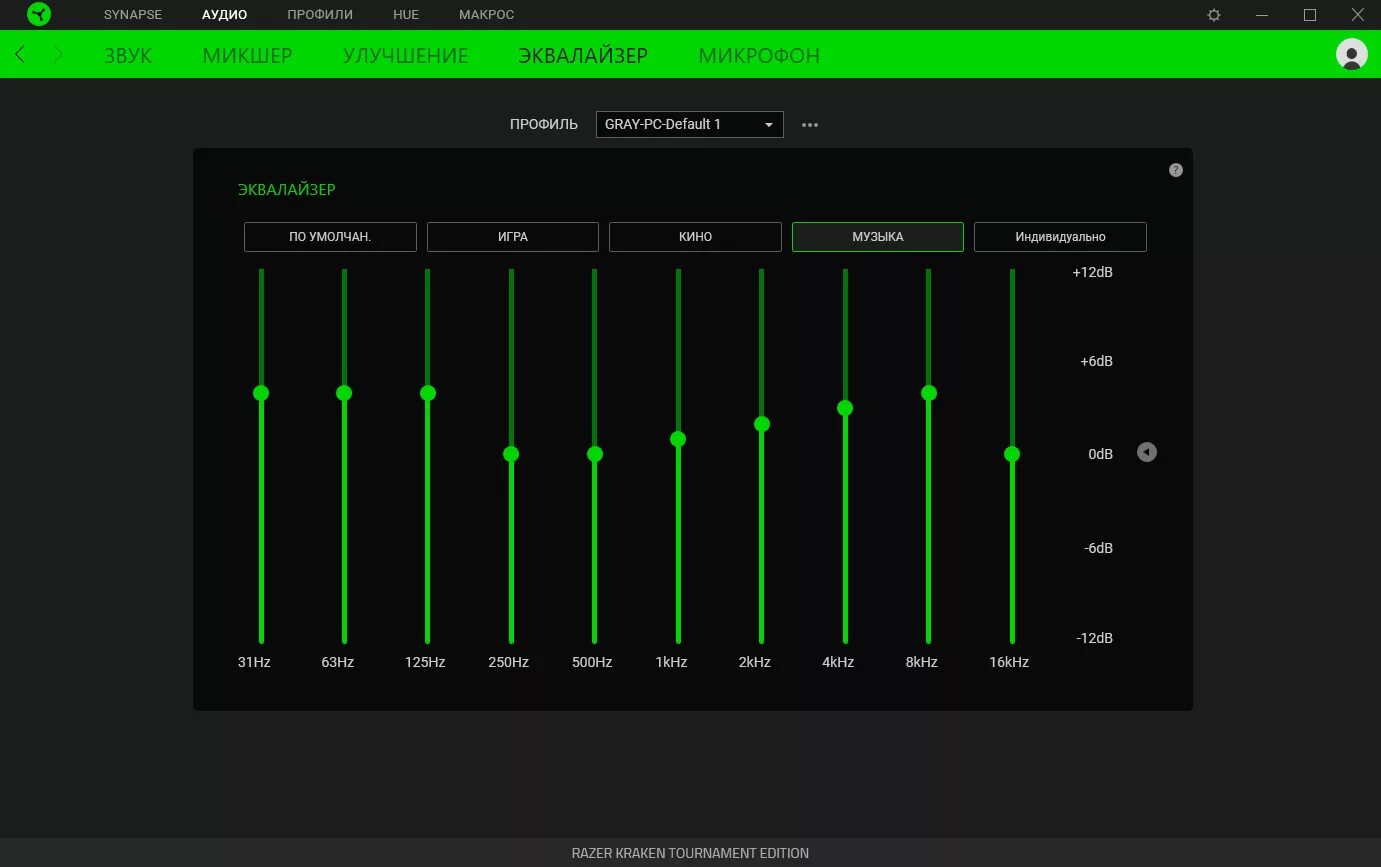Close the Razer Synapse window
This screenshot has height=867, width=1381.
(x=1357, y=15)
